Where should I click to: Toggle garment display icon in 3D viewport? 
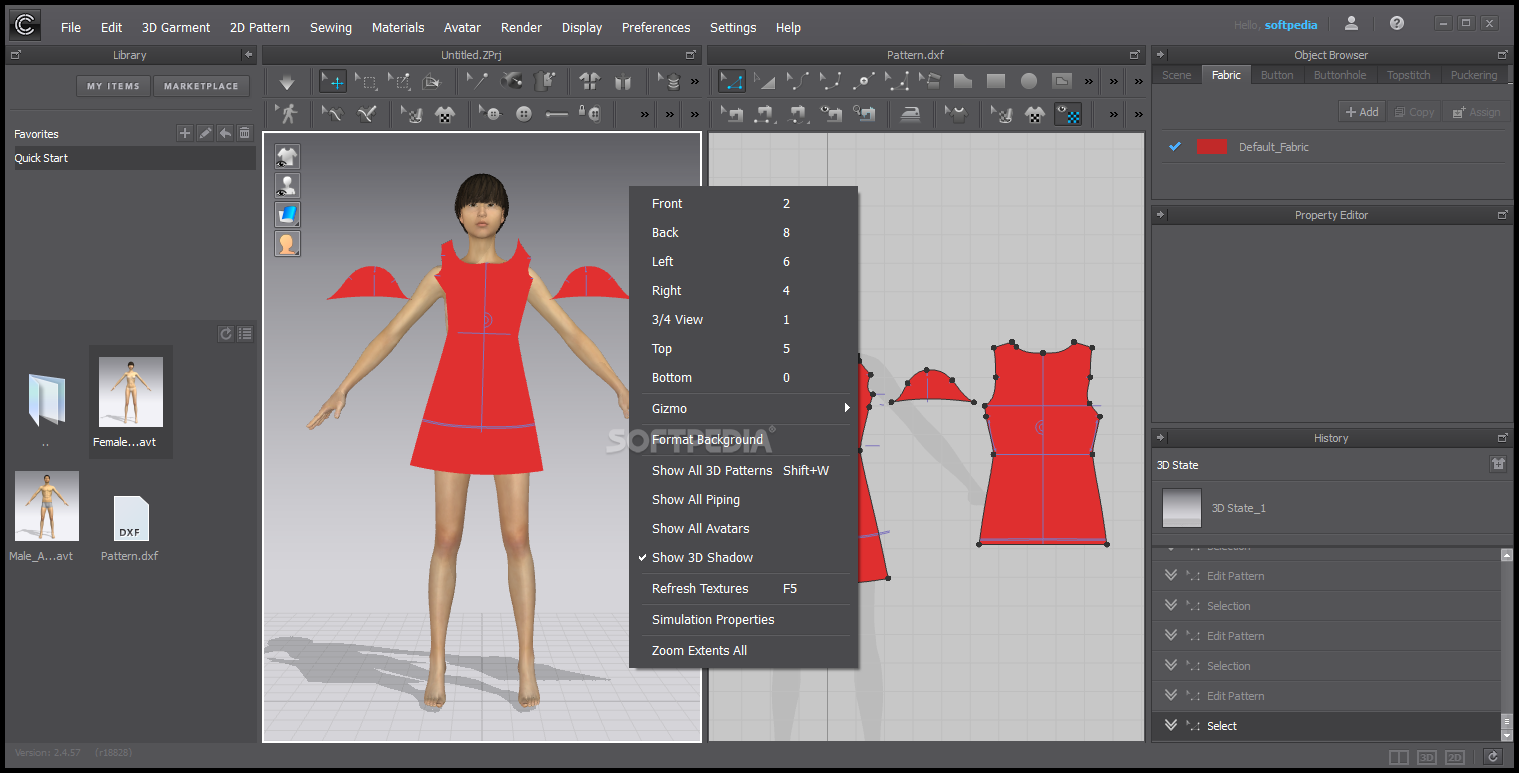(x=287, y=156)
